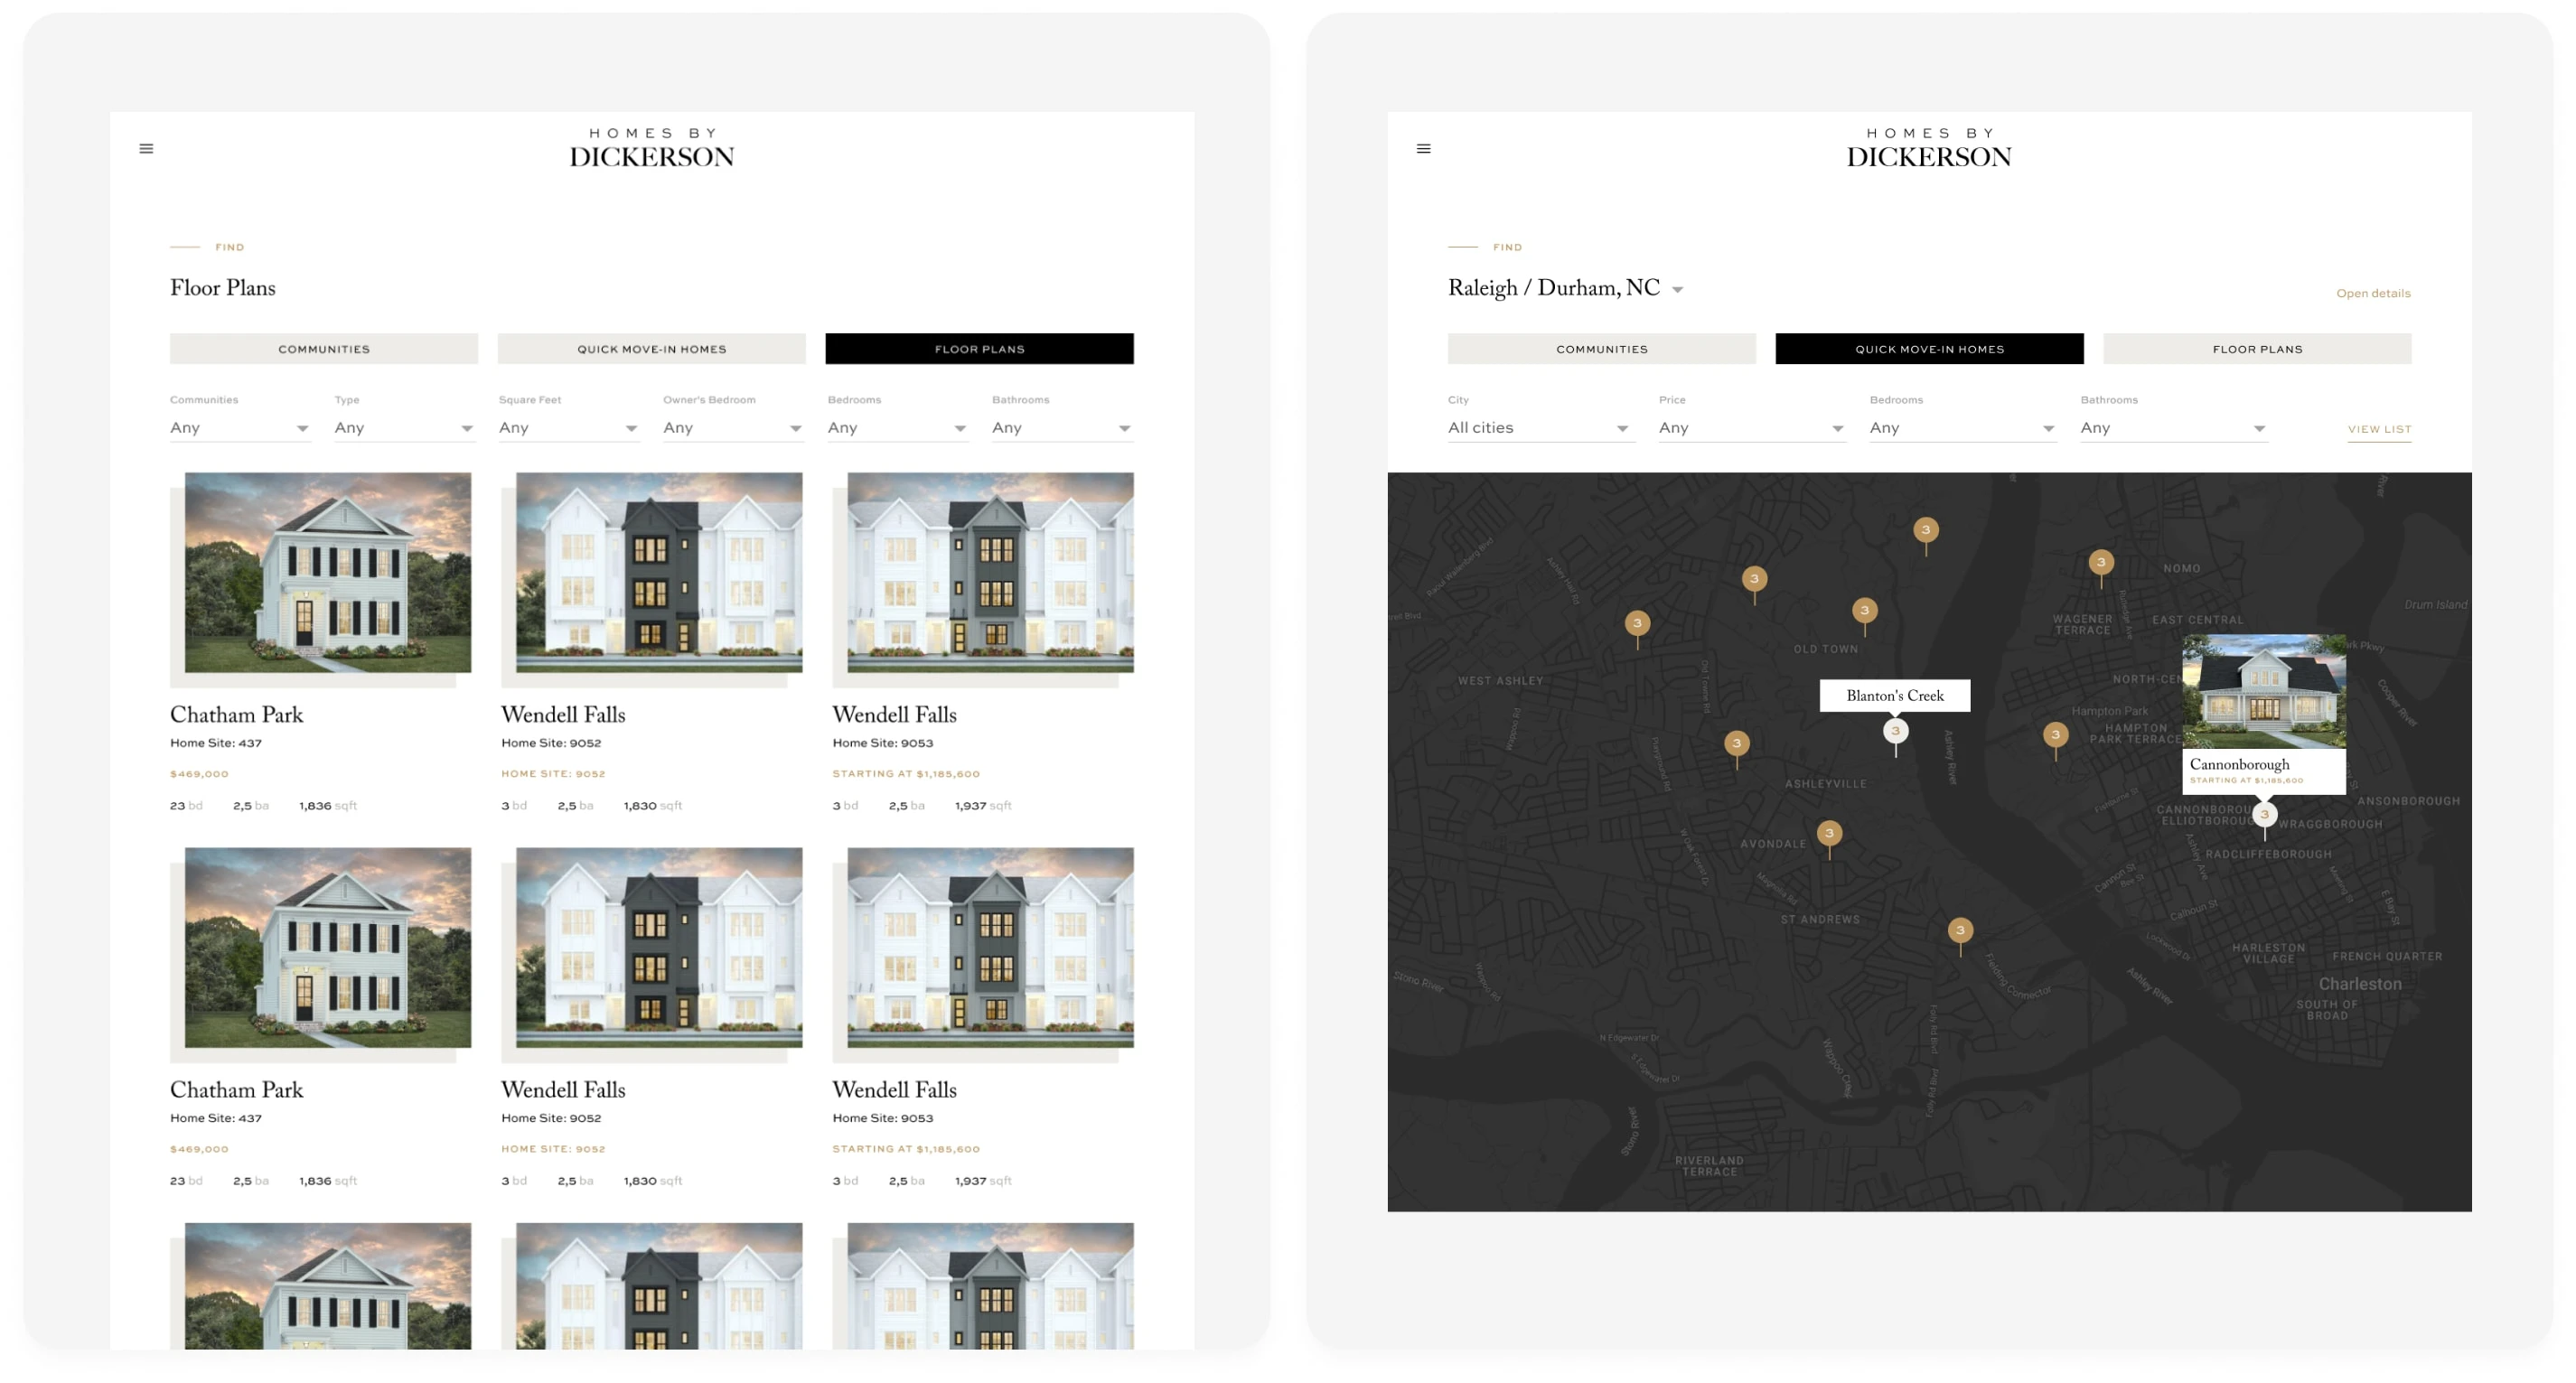Open second-row Chatham Park listing title

pos(237,1090)
